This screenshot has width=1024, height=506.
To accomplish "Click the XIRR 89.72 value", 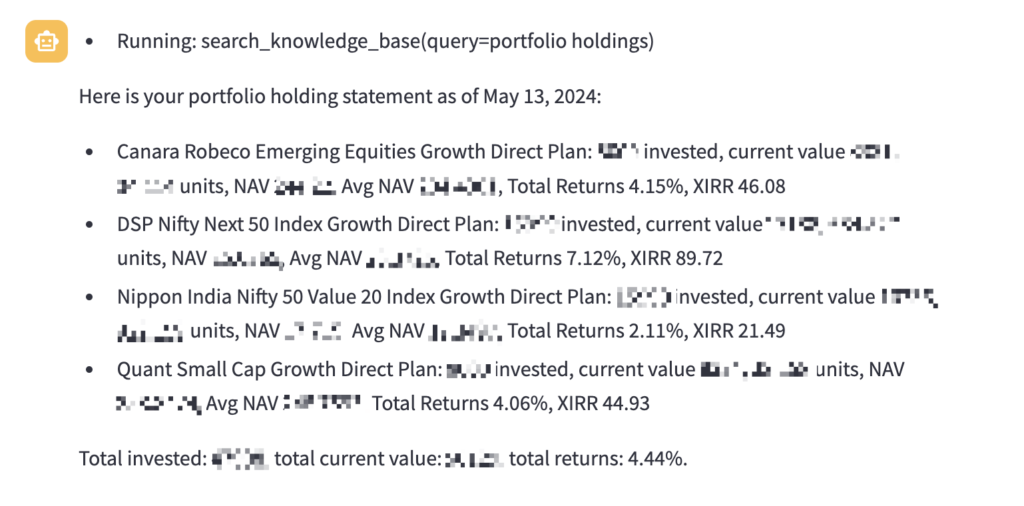I will click(x=678, y=259).
